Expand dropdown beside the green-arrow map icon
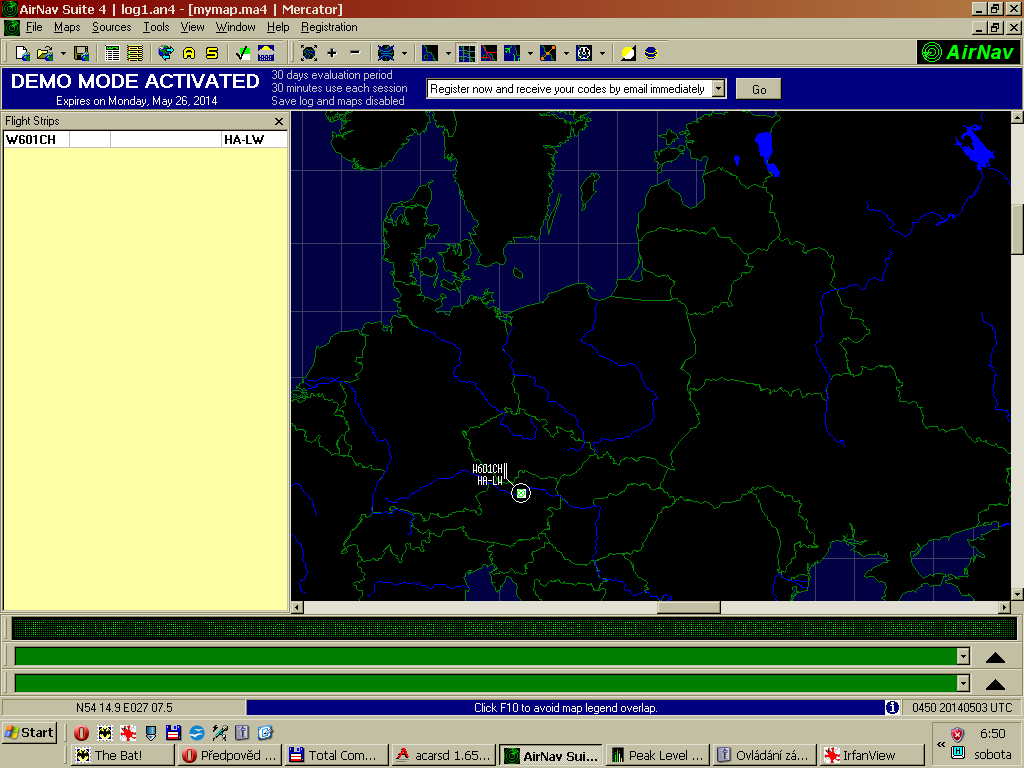 click(x=530, y=53)
